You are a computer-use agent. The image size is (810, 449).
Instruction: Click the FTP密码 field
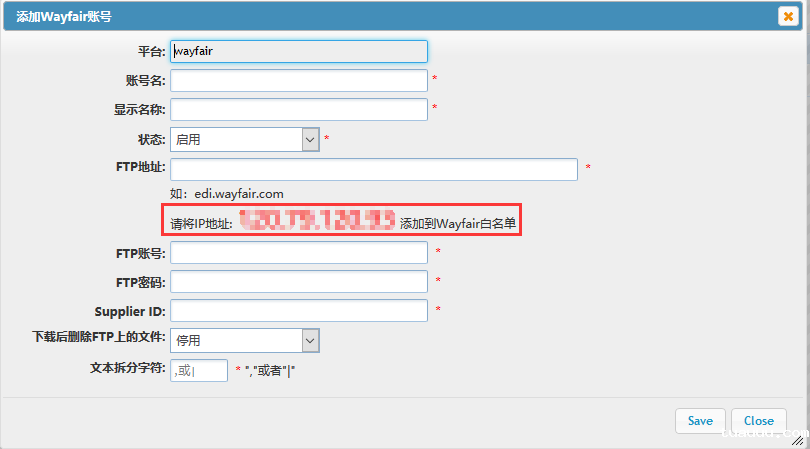tap(299, 282)
